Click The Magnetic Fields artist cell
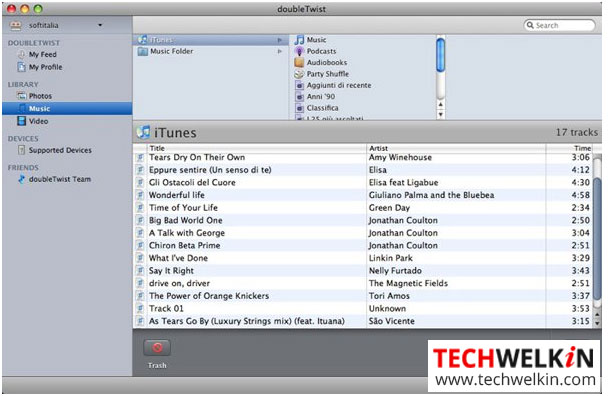This screenshot has height=396, width=608. click(456, 283)
